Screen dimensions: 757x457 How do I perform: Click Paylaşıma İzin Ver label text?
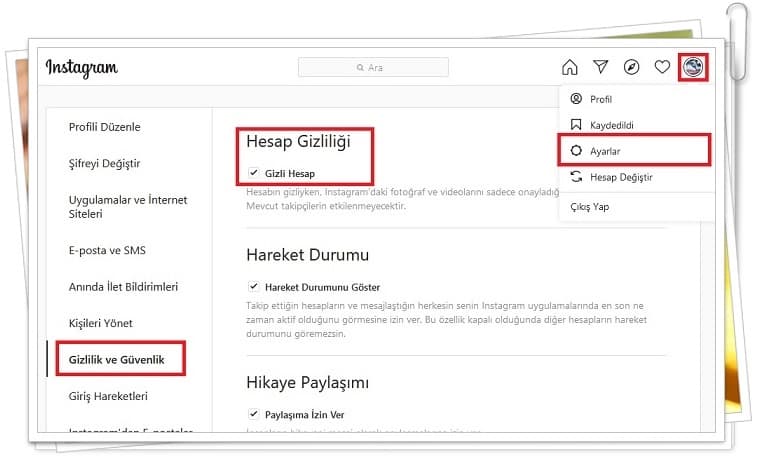click(x=305, y=415)
